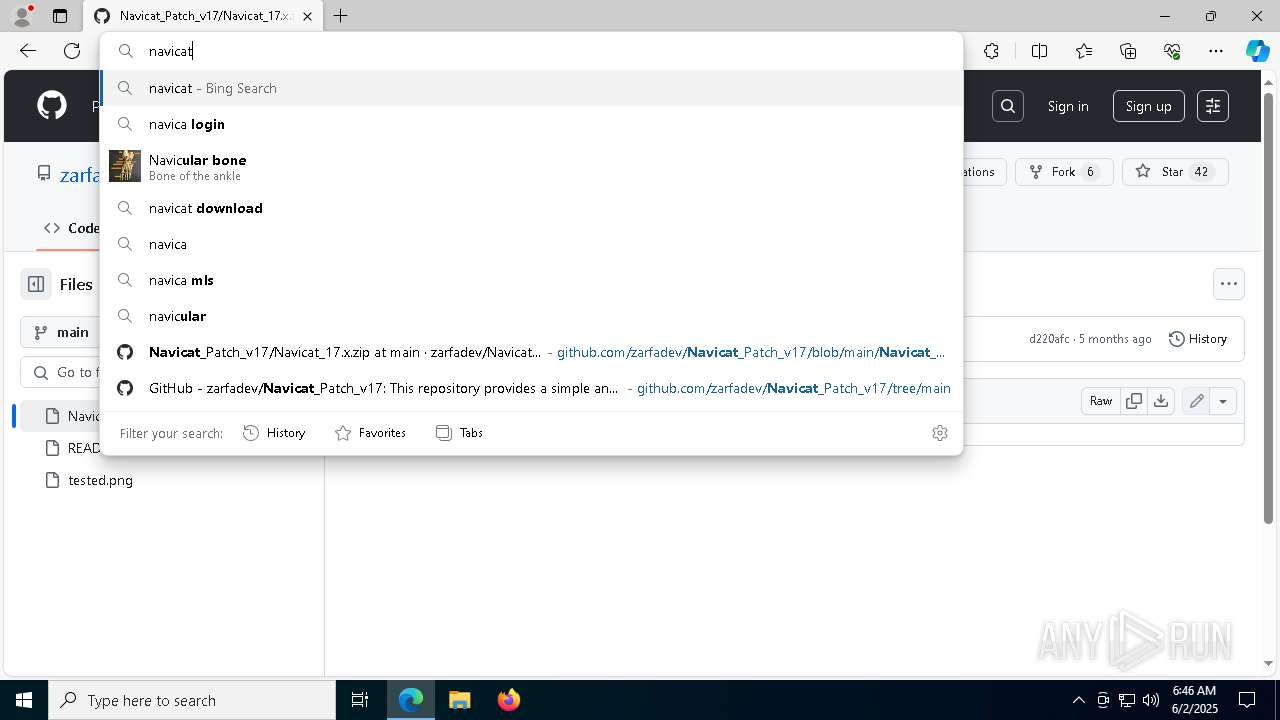Filter search by History
The width and height of the screenshot is (1280, 720).
tap(274, 433)
